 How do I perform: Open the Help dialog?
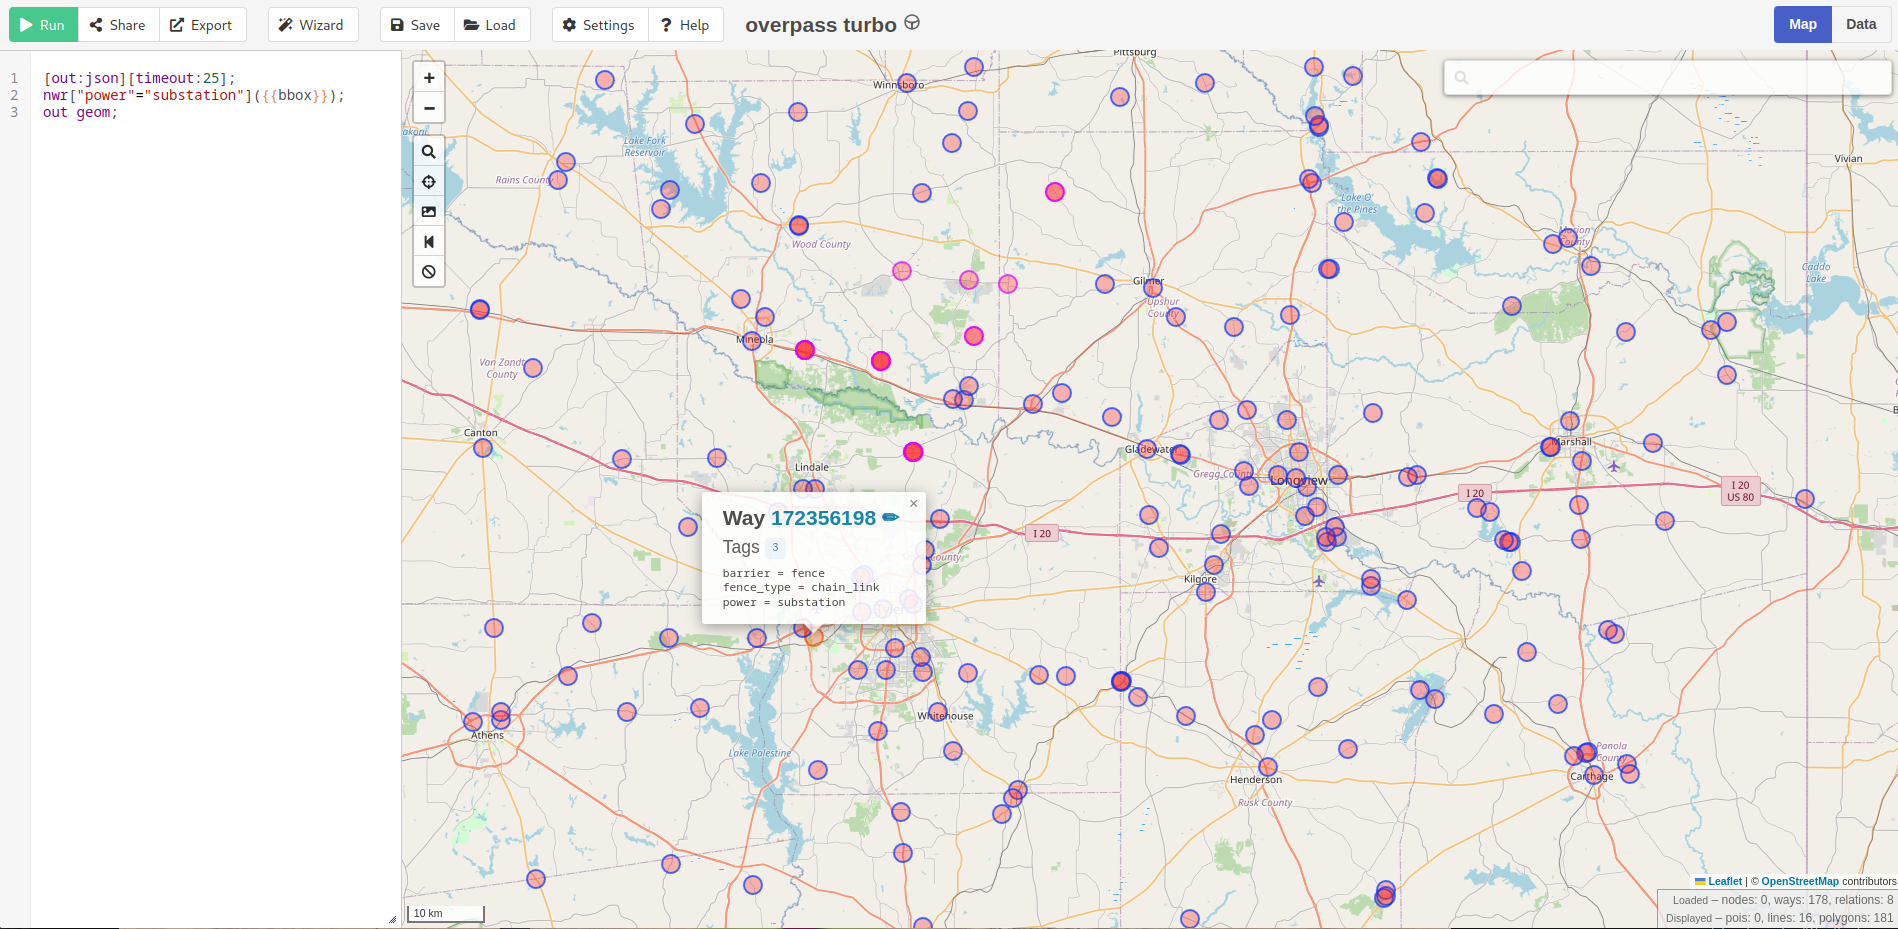point(685,25)
